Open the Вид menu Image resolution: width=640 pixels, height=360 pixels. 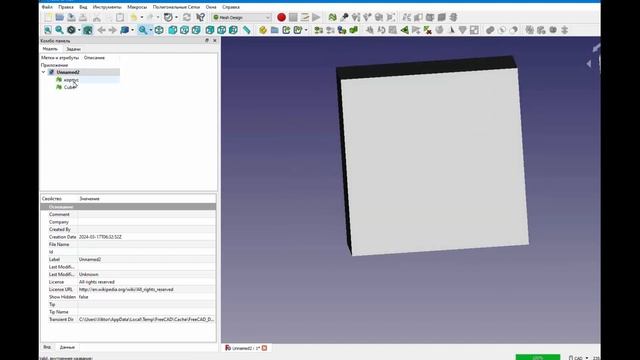[83, 7]
